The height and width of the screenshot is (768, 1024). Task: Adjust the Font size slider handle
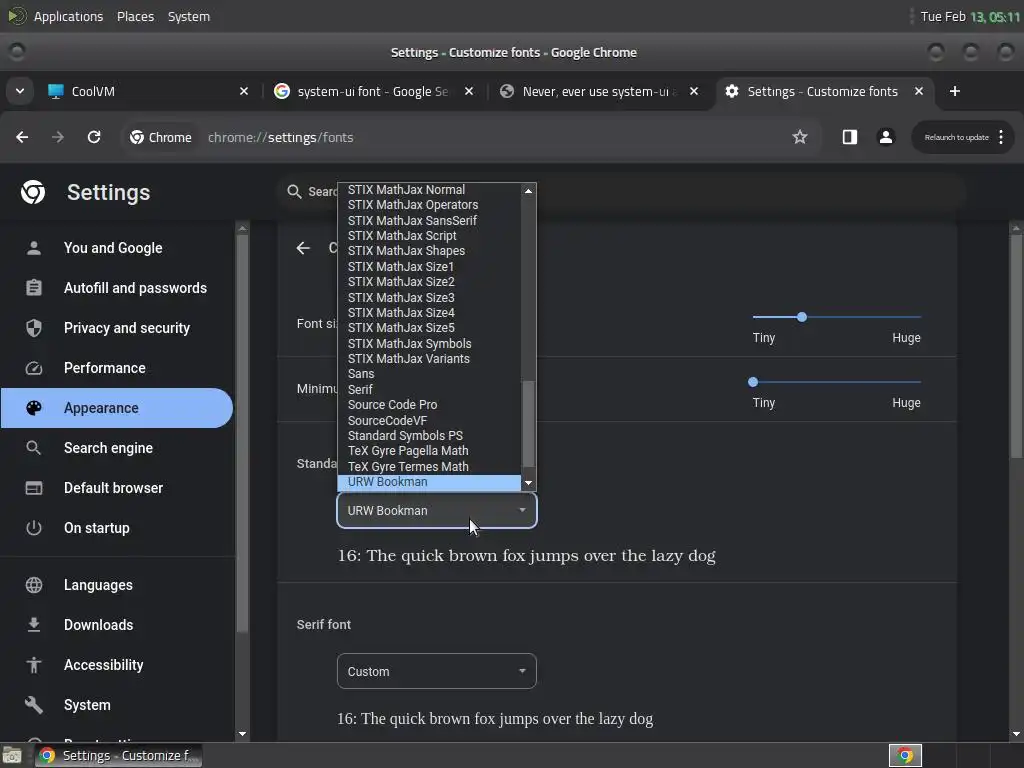802,317
